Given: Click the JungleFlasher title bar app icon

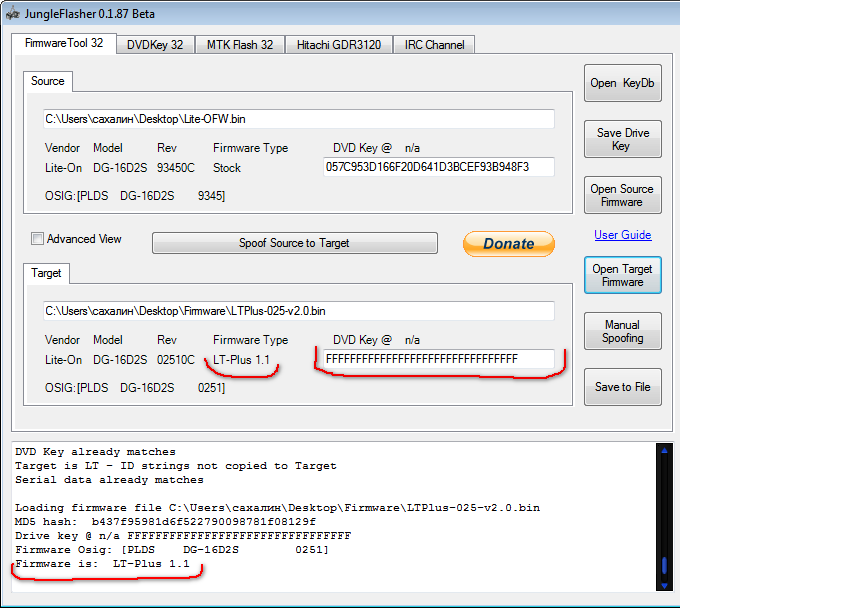Looking at the screenshot, I should click(13, 14).
